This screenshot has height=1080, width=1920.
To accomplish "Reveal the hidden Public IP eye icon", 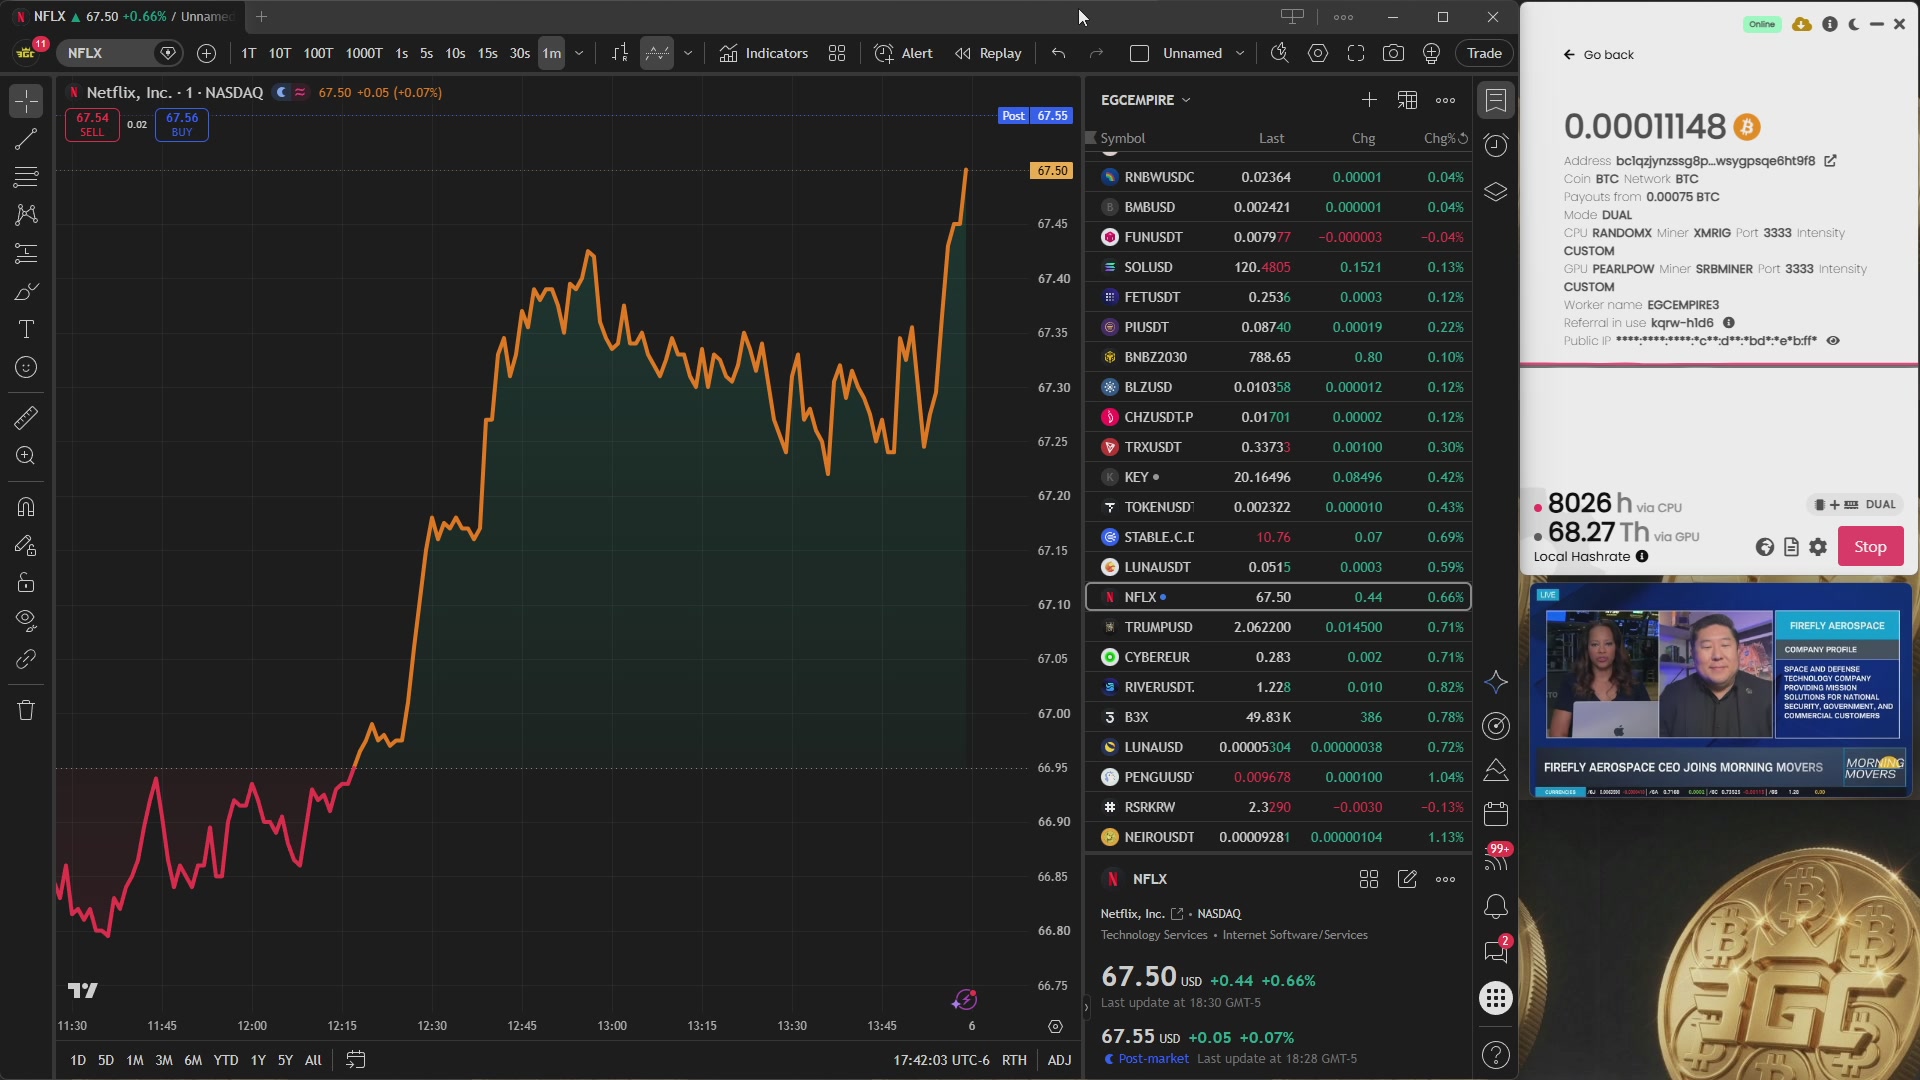I will (1833, 341).
